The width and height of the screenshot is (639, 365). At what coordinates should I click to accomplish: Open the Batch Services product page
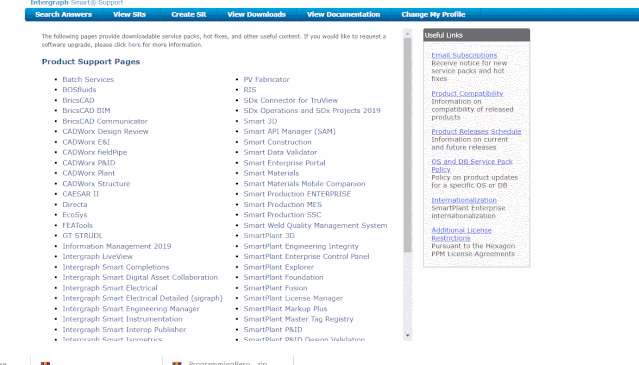(x=88, y=79)
